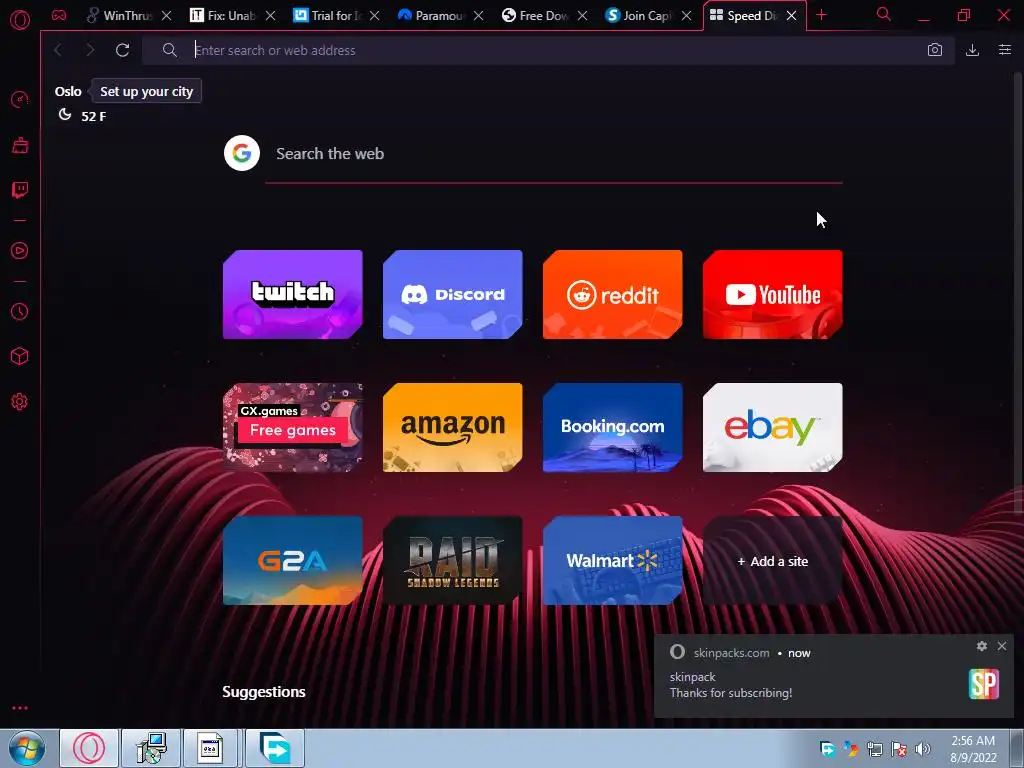Open GX Cleaner icon in sidebar
Viewport: 1024px width, 768px height.
pyautogui.click(x=20, y=145)
